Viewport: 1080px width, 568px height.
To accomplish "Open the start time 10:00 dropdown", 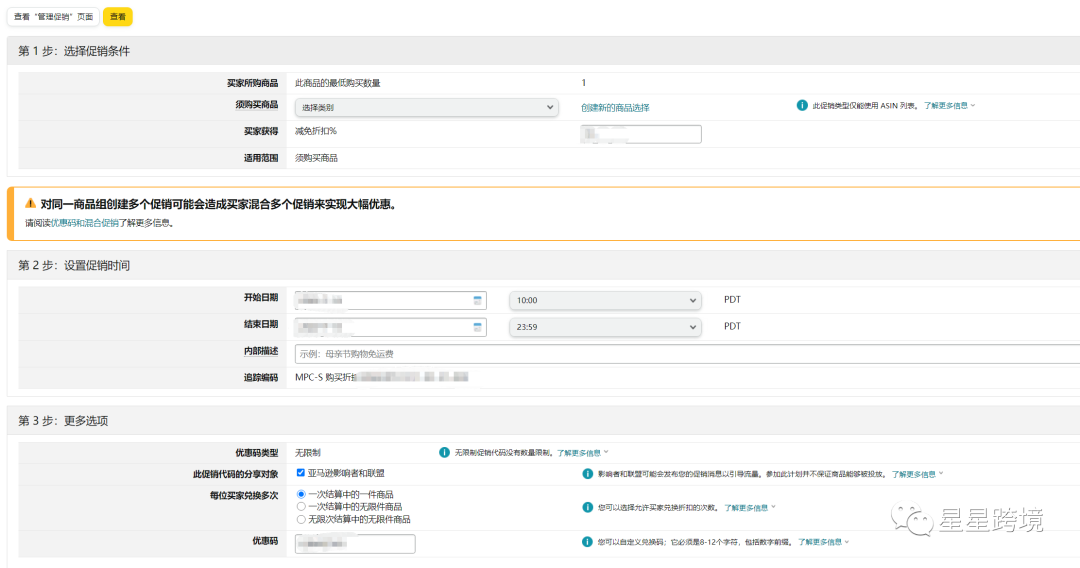I will (605, 300).
